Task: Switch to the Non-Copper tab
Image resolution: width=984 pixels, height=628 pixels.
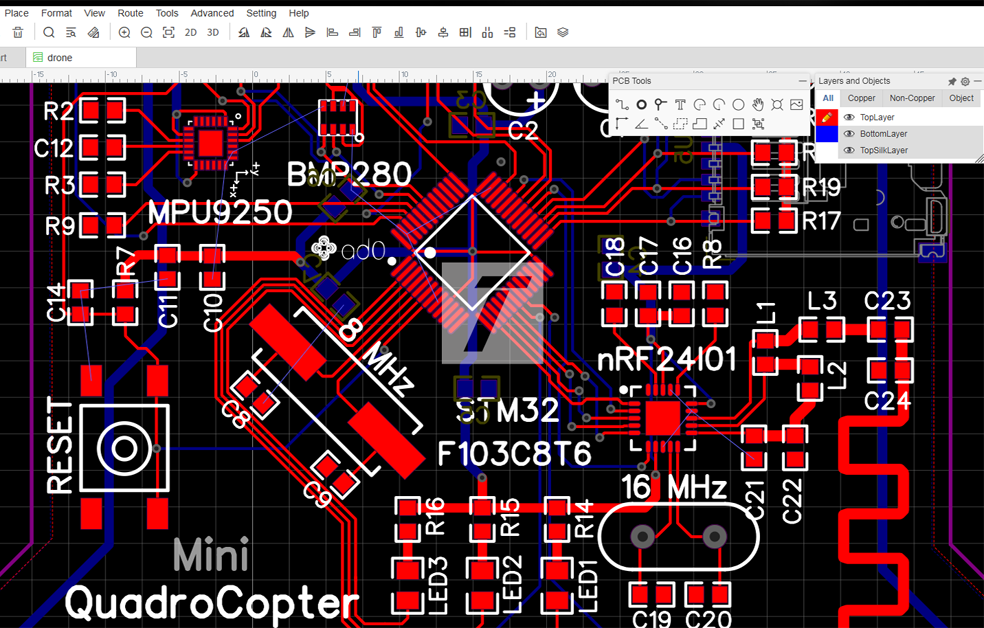Action: [912, 98]
